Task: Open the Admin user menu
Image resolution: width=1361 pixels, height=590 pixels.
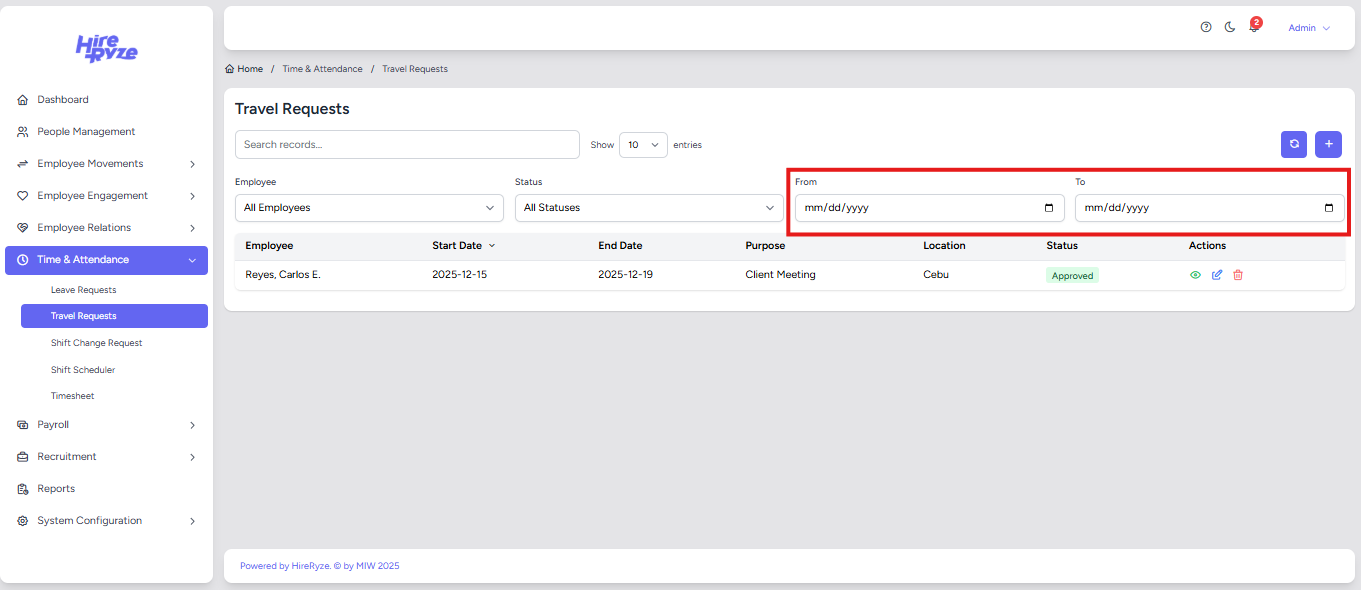Action: click(x=1308, y=28)
